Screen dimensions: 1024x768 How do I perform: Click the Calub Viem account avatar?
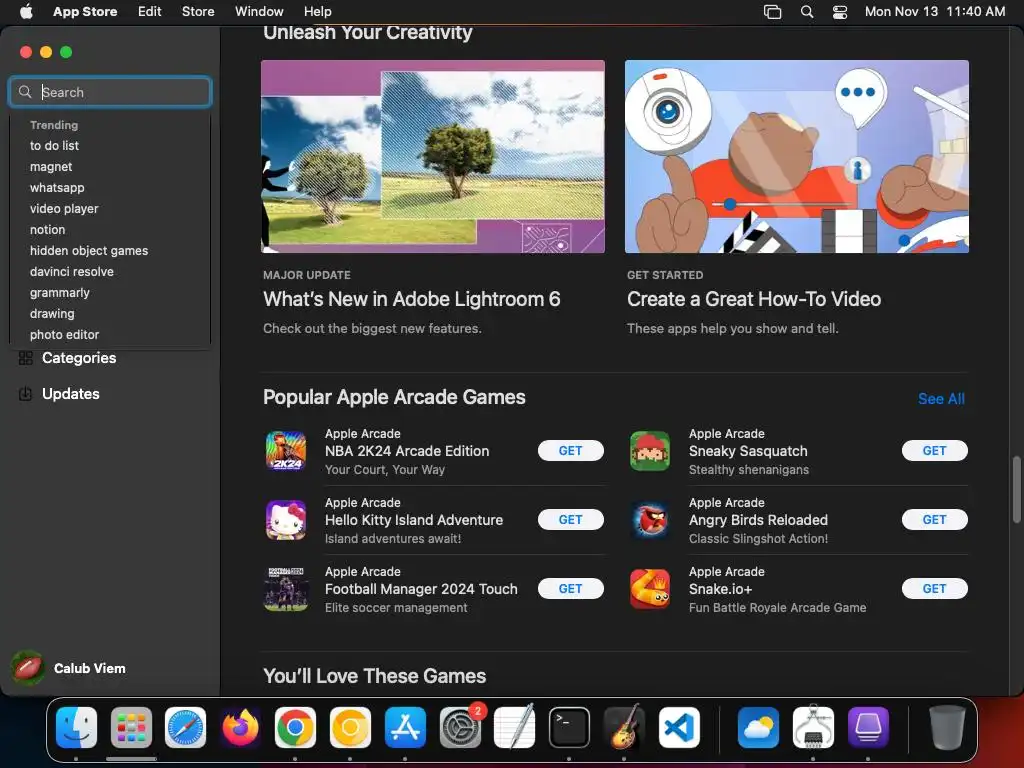click(x=27, y=667)
